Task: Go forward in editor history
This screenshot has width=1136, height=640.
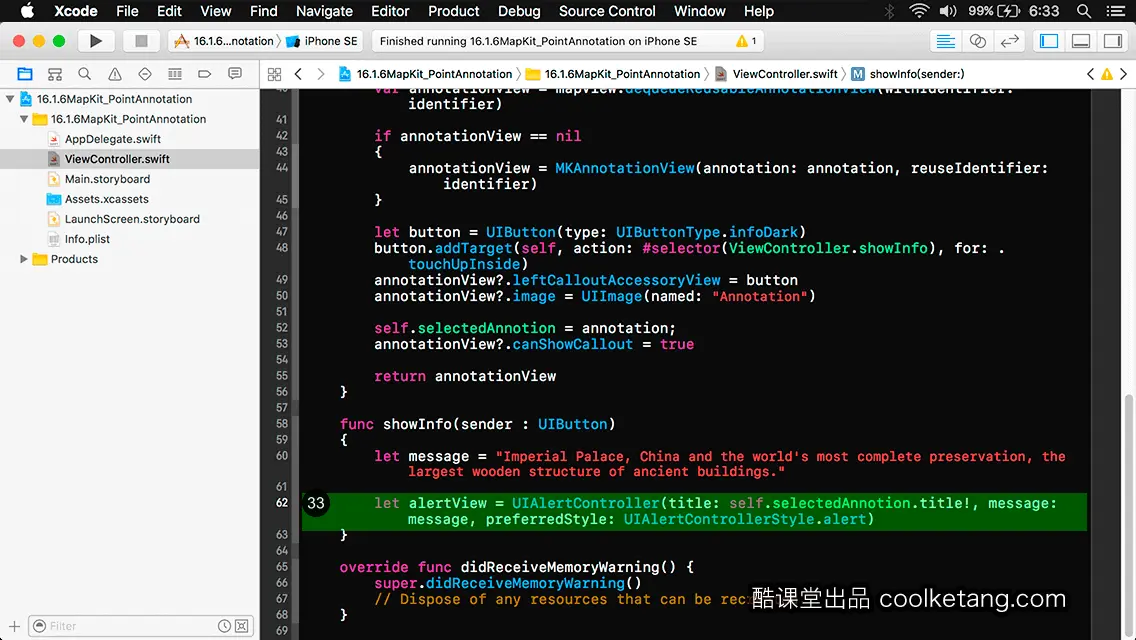Action: coord(321,74)
